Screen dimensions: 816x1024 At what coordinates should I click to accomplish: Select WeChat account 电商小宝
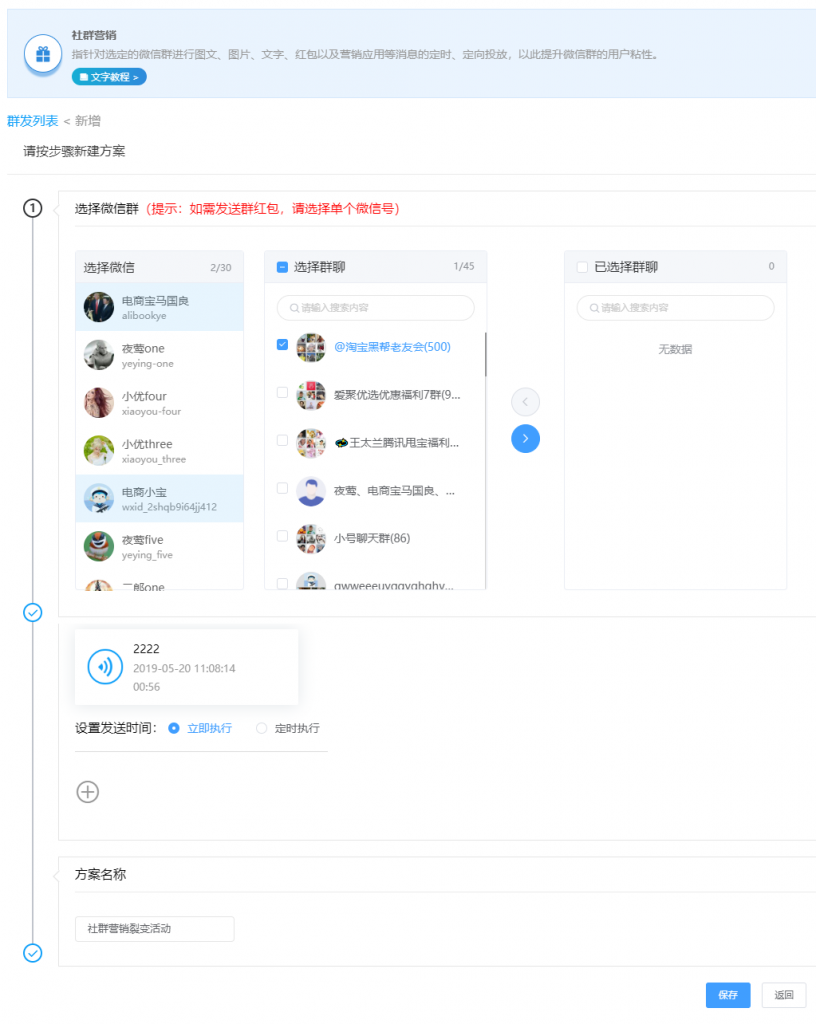tap(159, 498)
